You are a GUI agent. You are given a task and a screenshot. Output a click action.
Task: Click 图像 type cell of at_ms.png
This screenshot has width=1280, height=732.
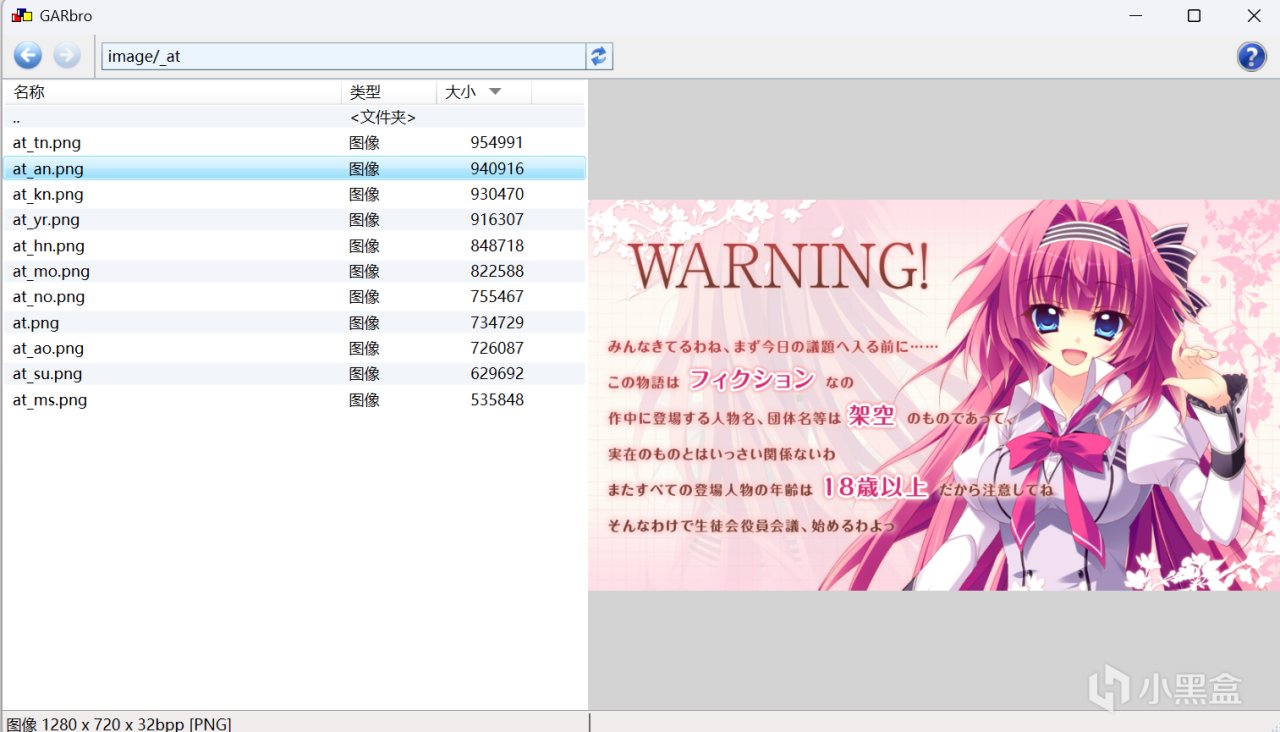click(364, 400)
